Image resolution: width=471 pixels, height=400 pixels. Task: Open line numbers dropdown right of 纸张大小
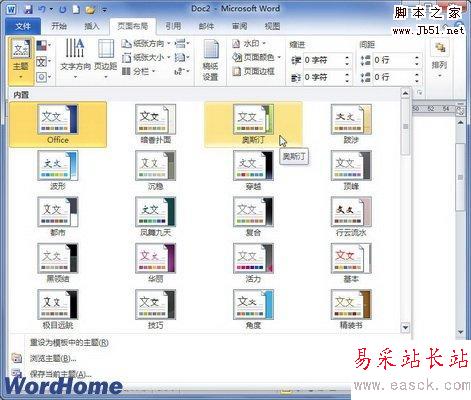pyautogui.click(x=182, y=57)
